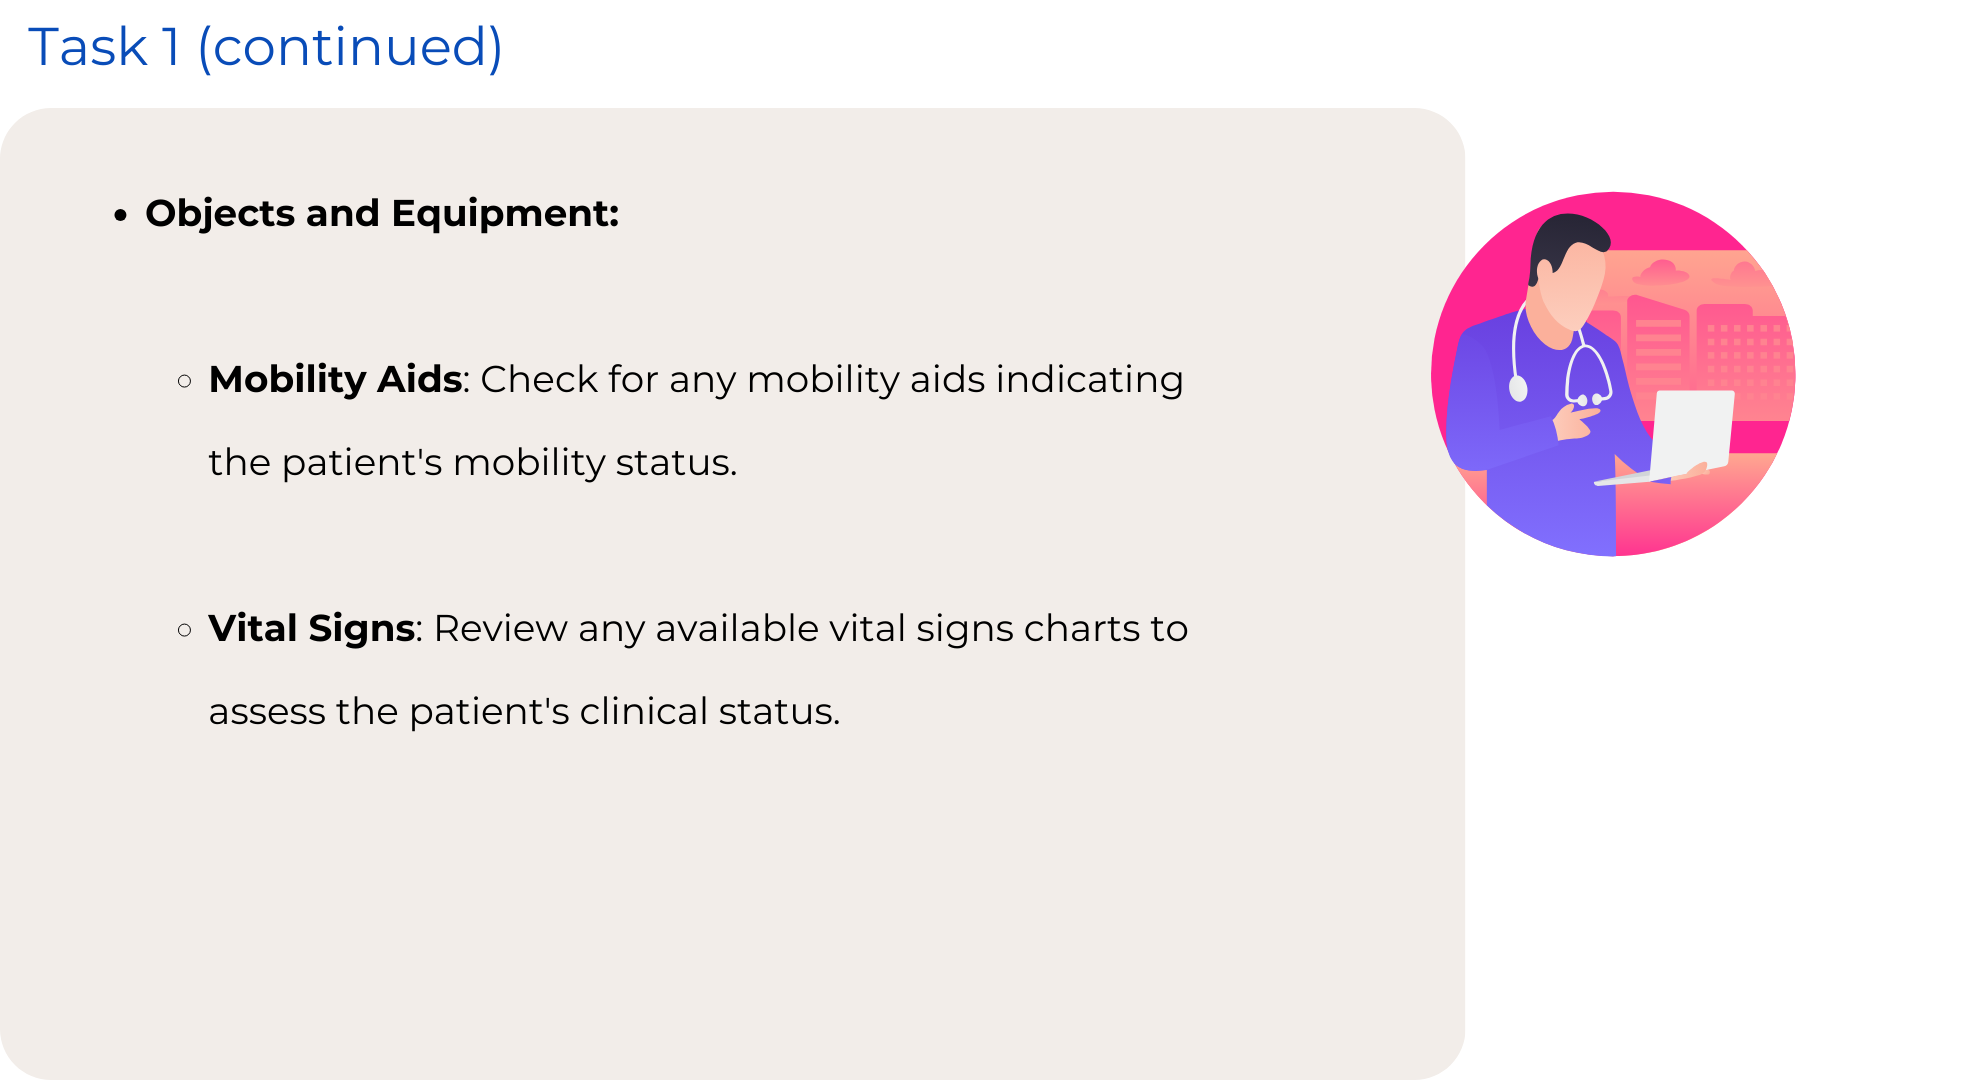Viewport: 1980px width, 1080px height.
Task: Click the 'Task 1 (continued)' title
Action: click(x=265, y=47)
